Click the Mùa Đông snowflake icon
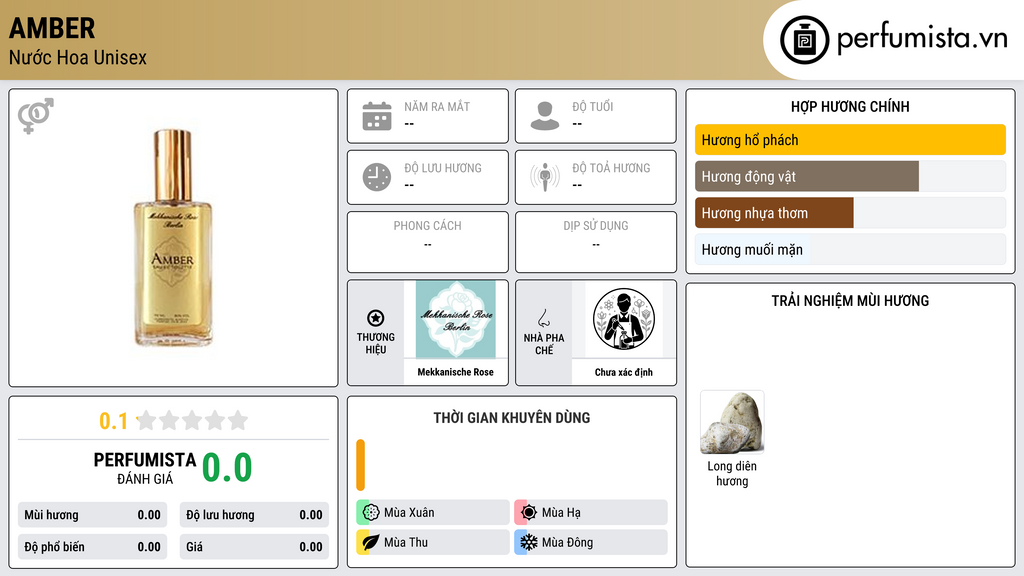Screen dimensions: 1024x576 [x=529, y=542]
